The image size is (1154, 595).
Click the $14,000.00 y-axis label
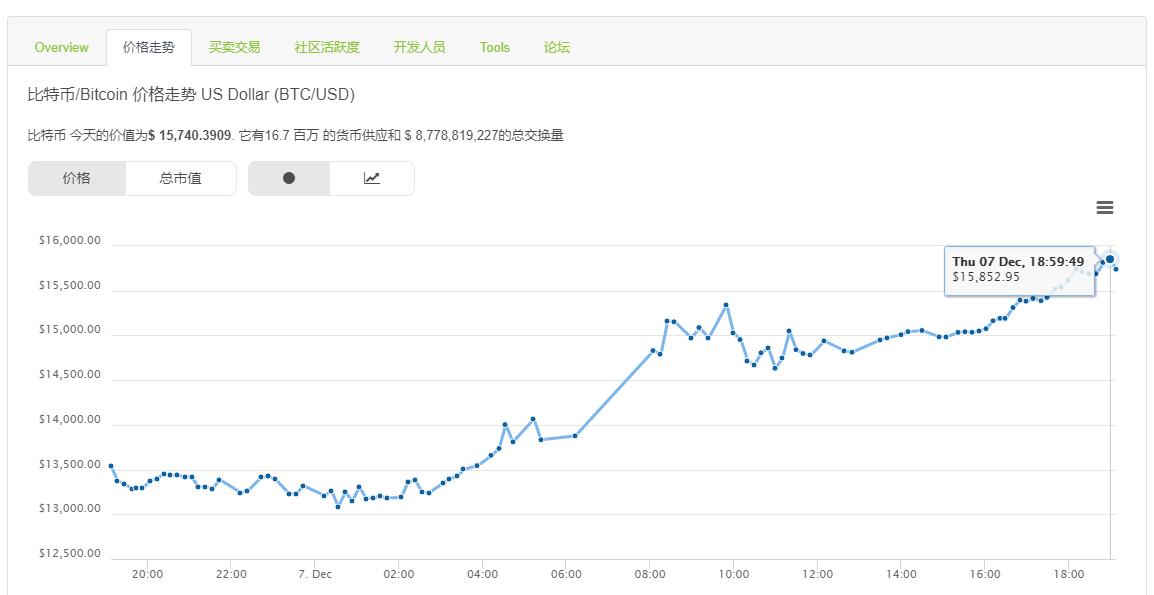click(69, 420)
